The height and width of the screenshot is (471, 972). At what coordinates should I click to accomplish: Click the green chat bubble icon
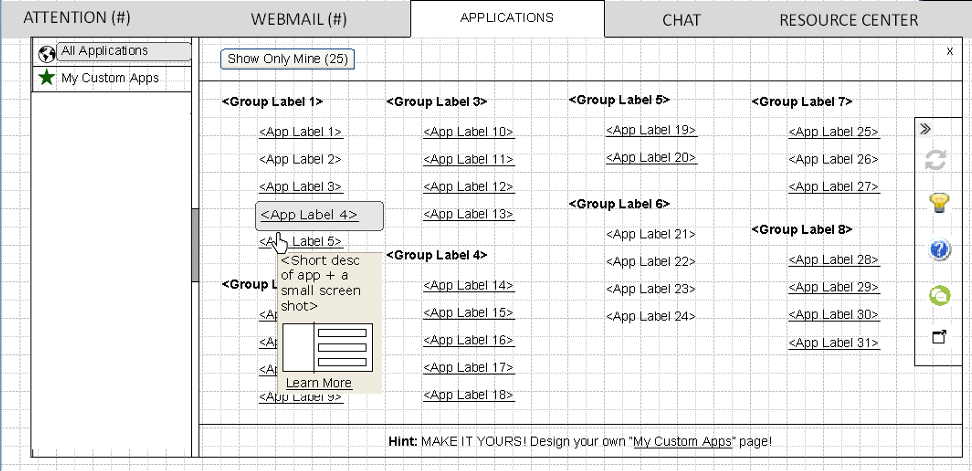[x=939, y=295]
